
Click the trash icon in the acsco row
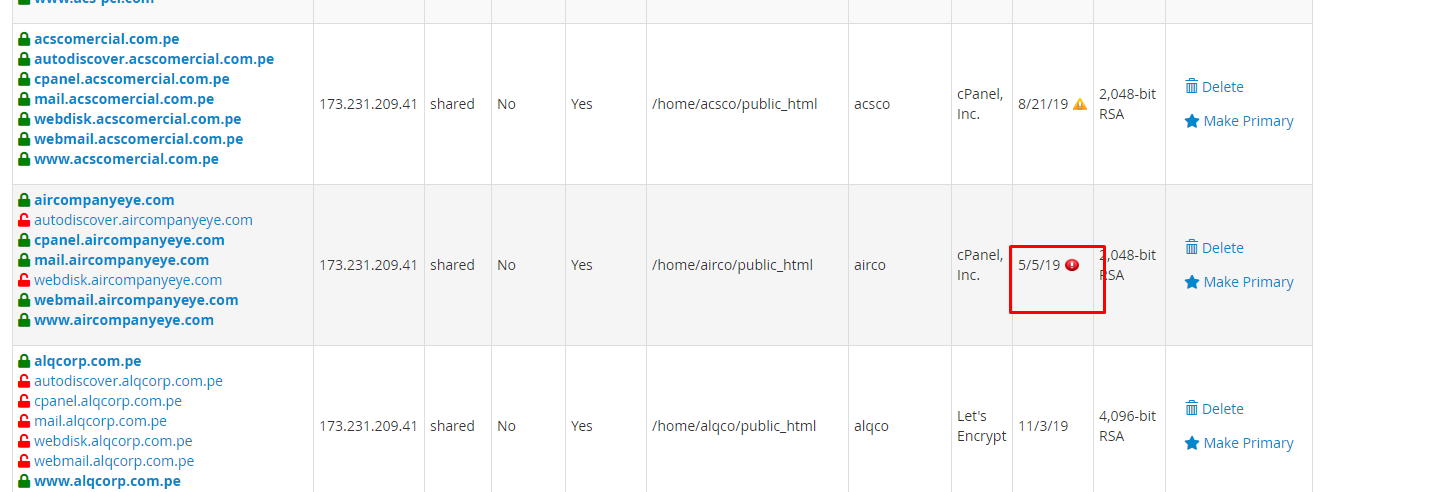click(x=1191, y=86)
